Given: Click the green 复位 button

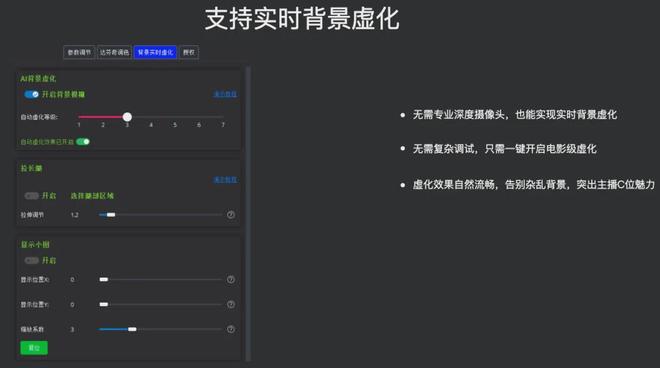Looking at the screenshot, I should 34,348.
